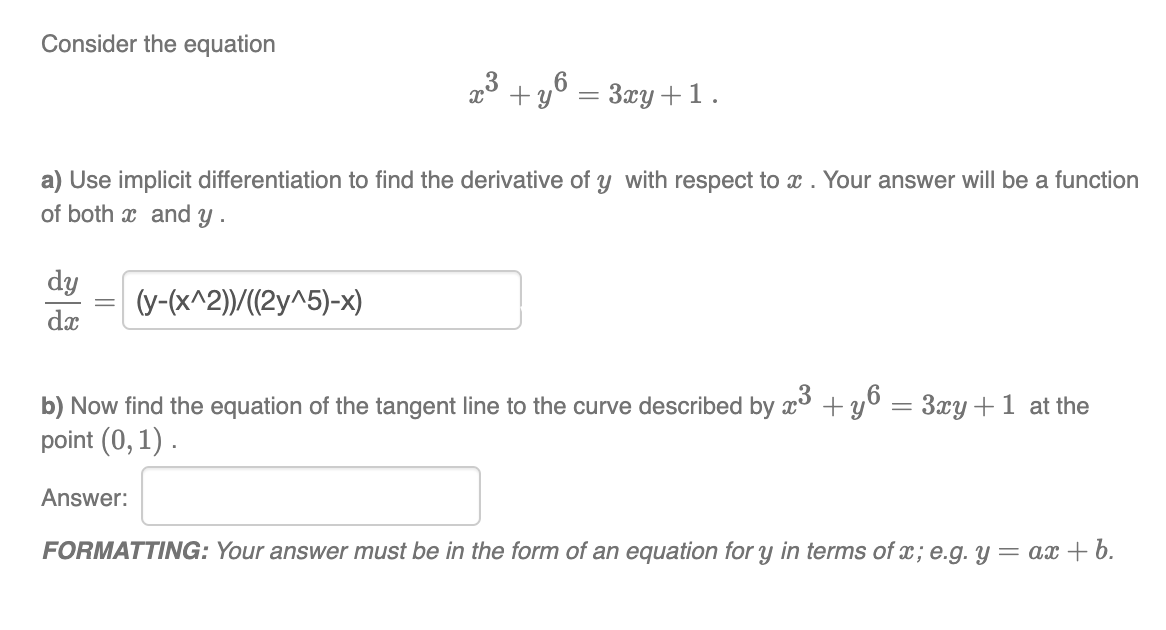Viewport: 1166px width, 630px height.
Task: Click the part a) instruction text
Action: point(400,180)
